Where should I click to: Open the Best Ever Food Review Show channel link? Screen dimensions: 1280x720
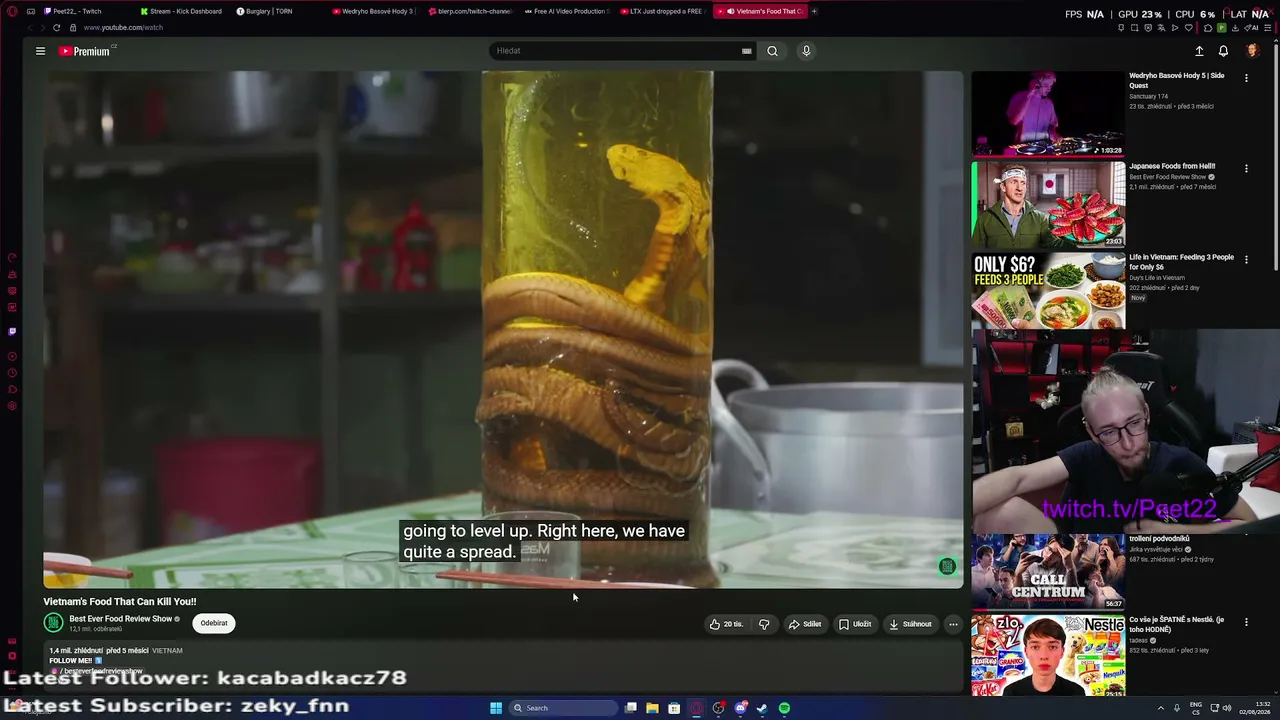(121, 619)
